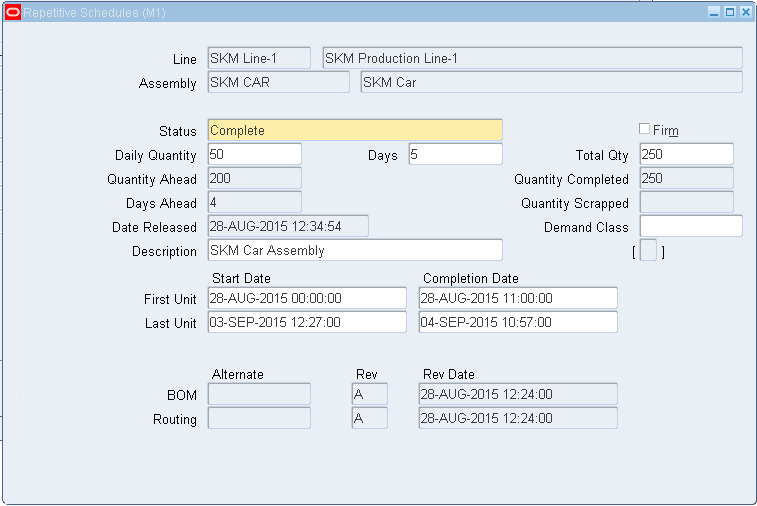Click the Total Qty field
Image resolution: width=757 pixels, height=506 pixels.
click(x=687, y=155)
